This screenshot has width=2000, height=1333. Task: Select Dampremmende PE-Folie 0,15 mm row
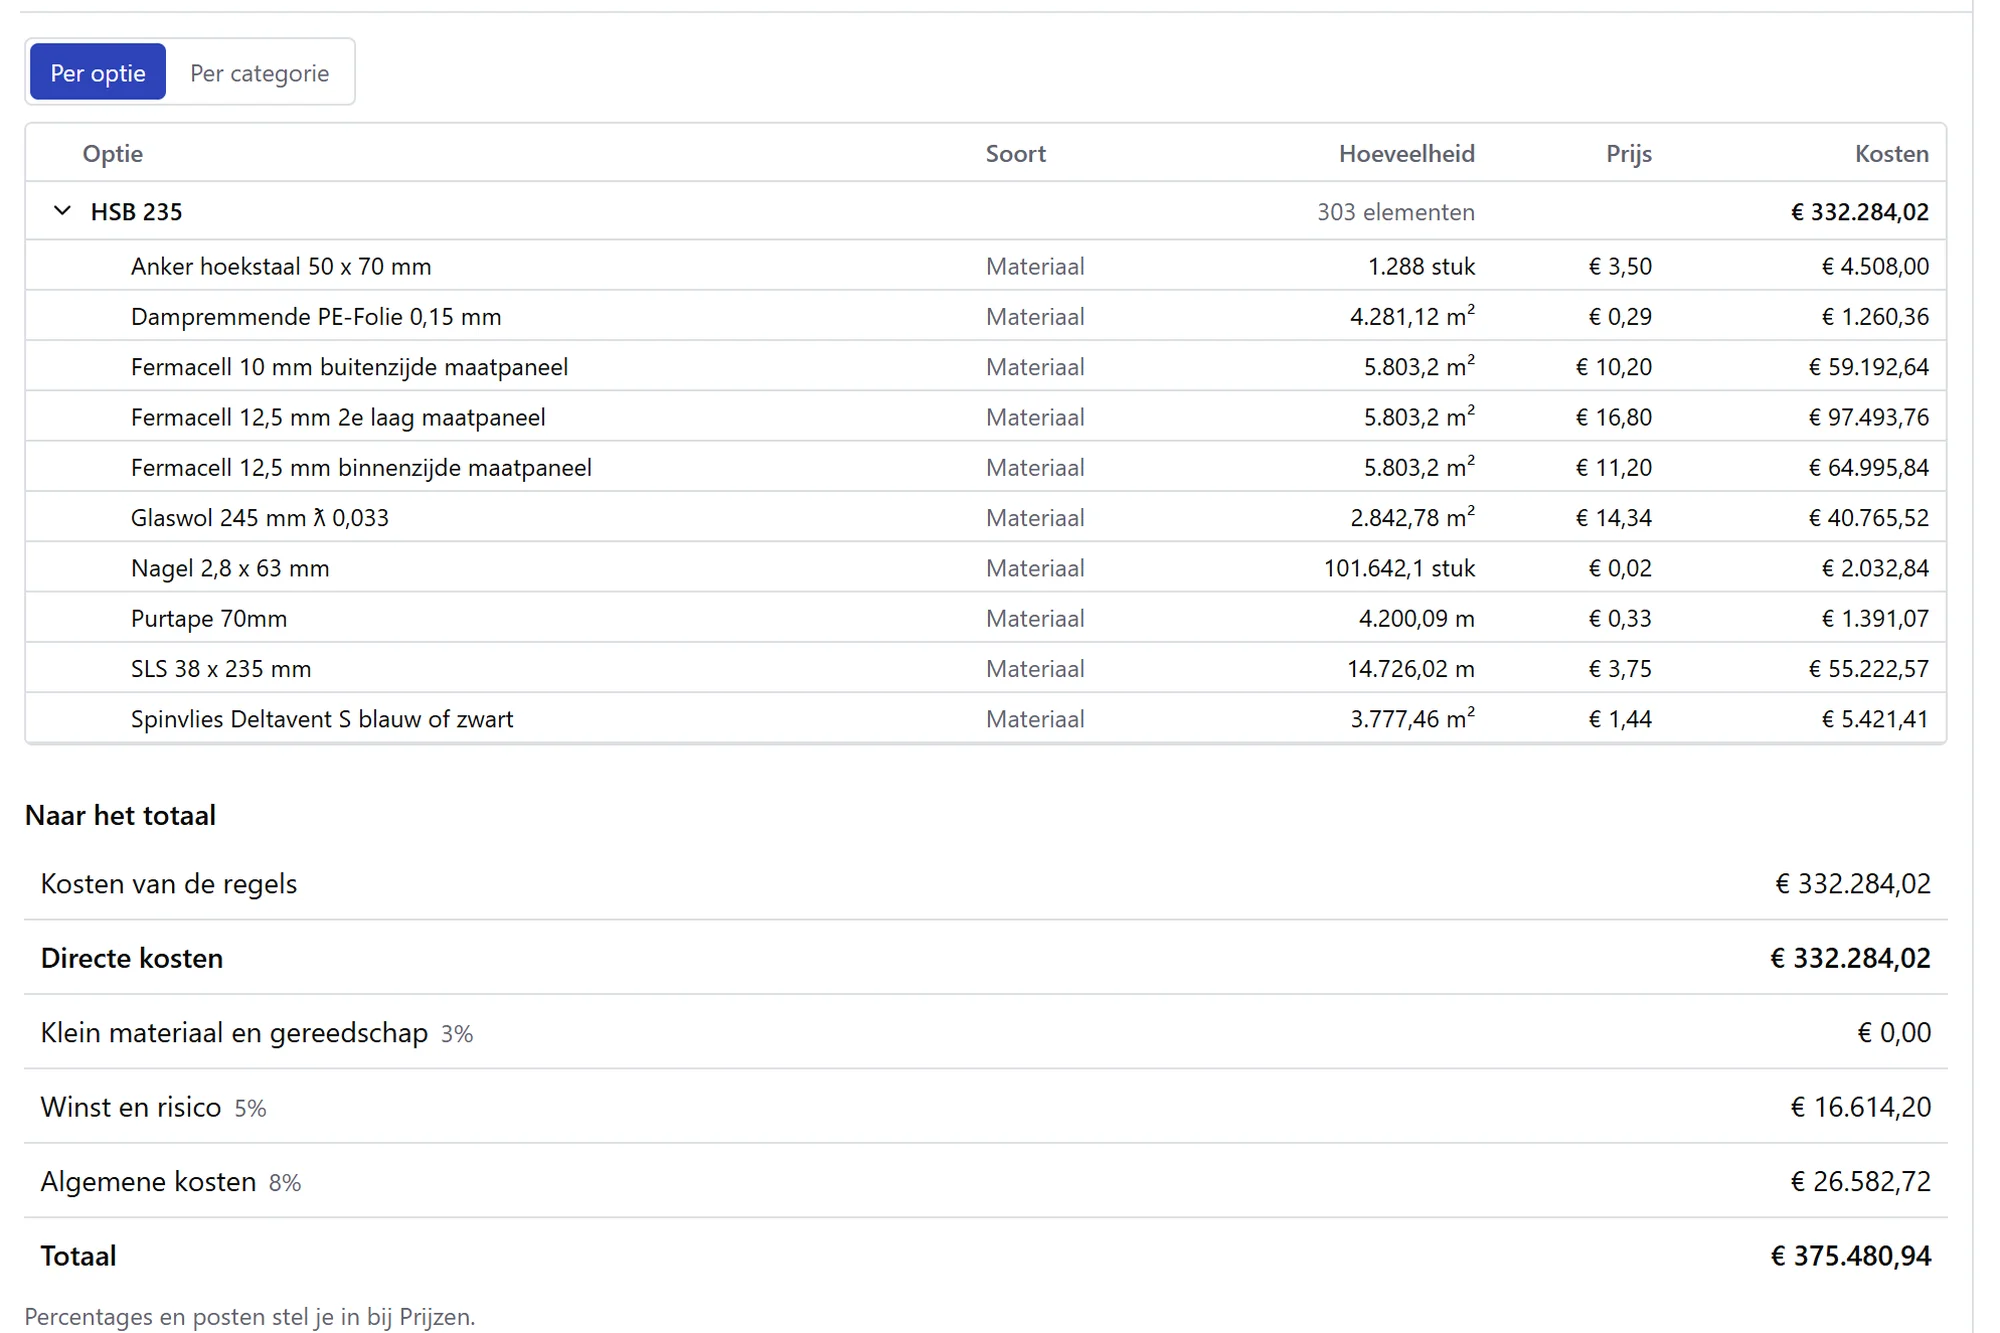[x=985, y=316]
